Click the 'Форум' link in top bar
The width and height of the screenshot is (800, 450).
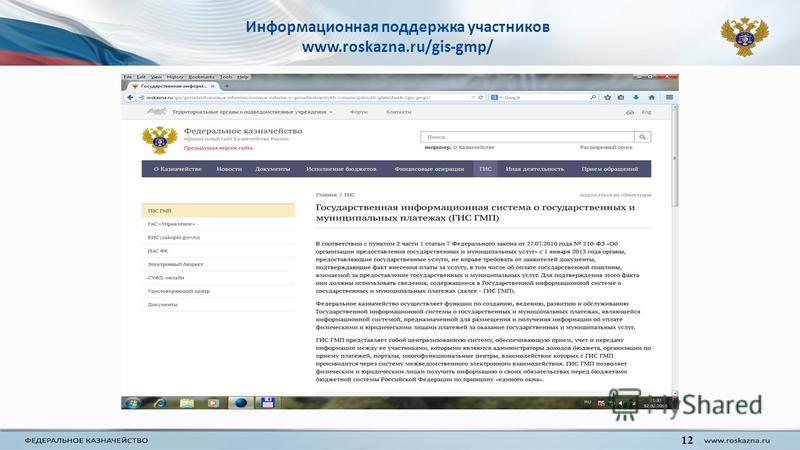359,112
